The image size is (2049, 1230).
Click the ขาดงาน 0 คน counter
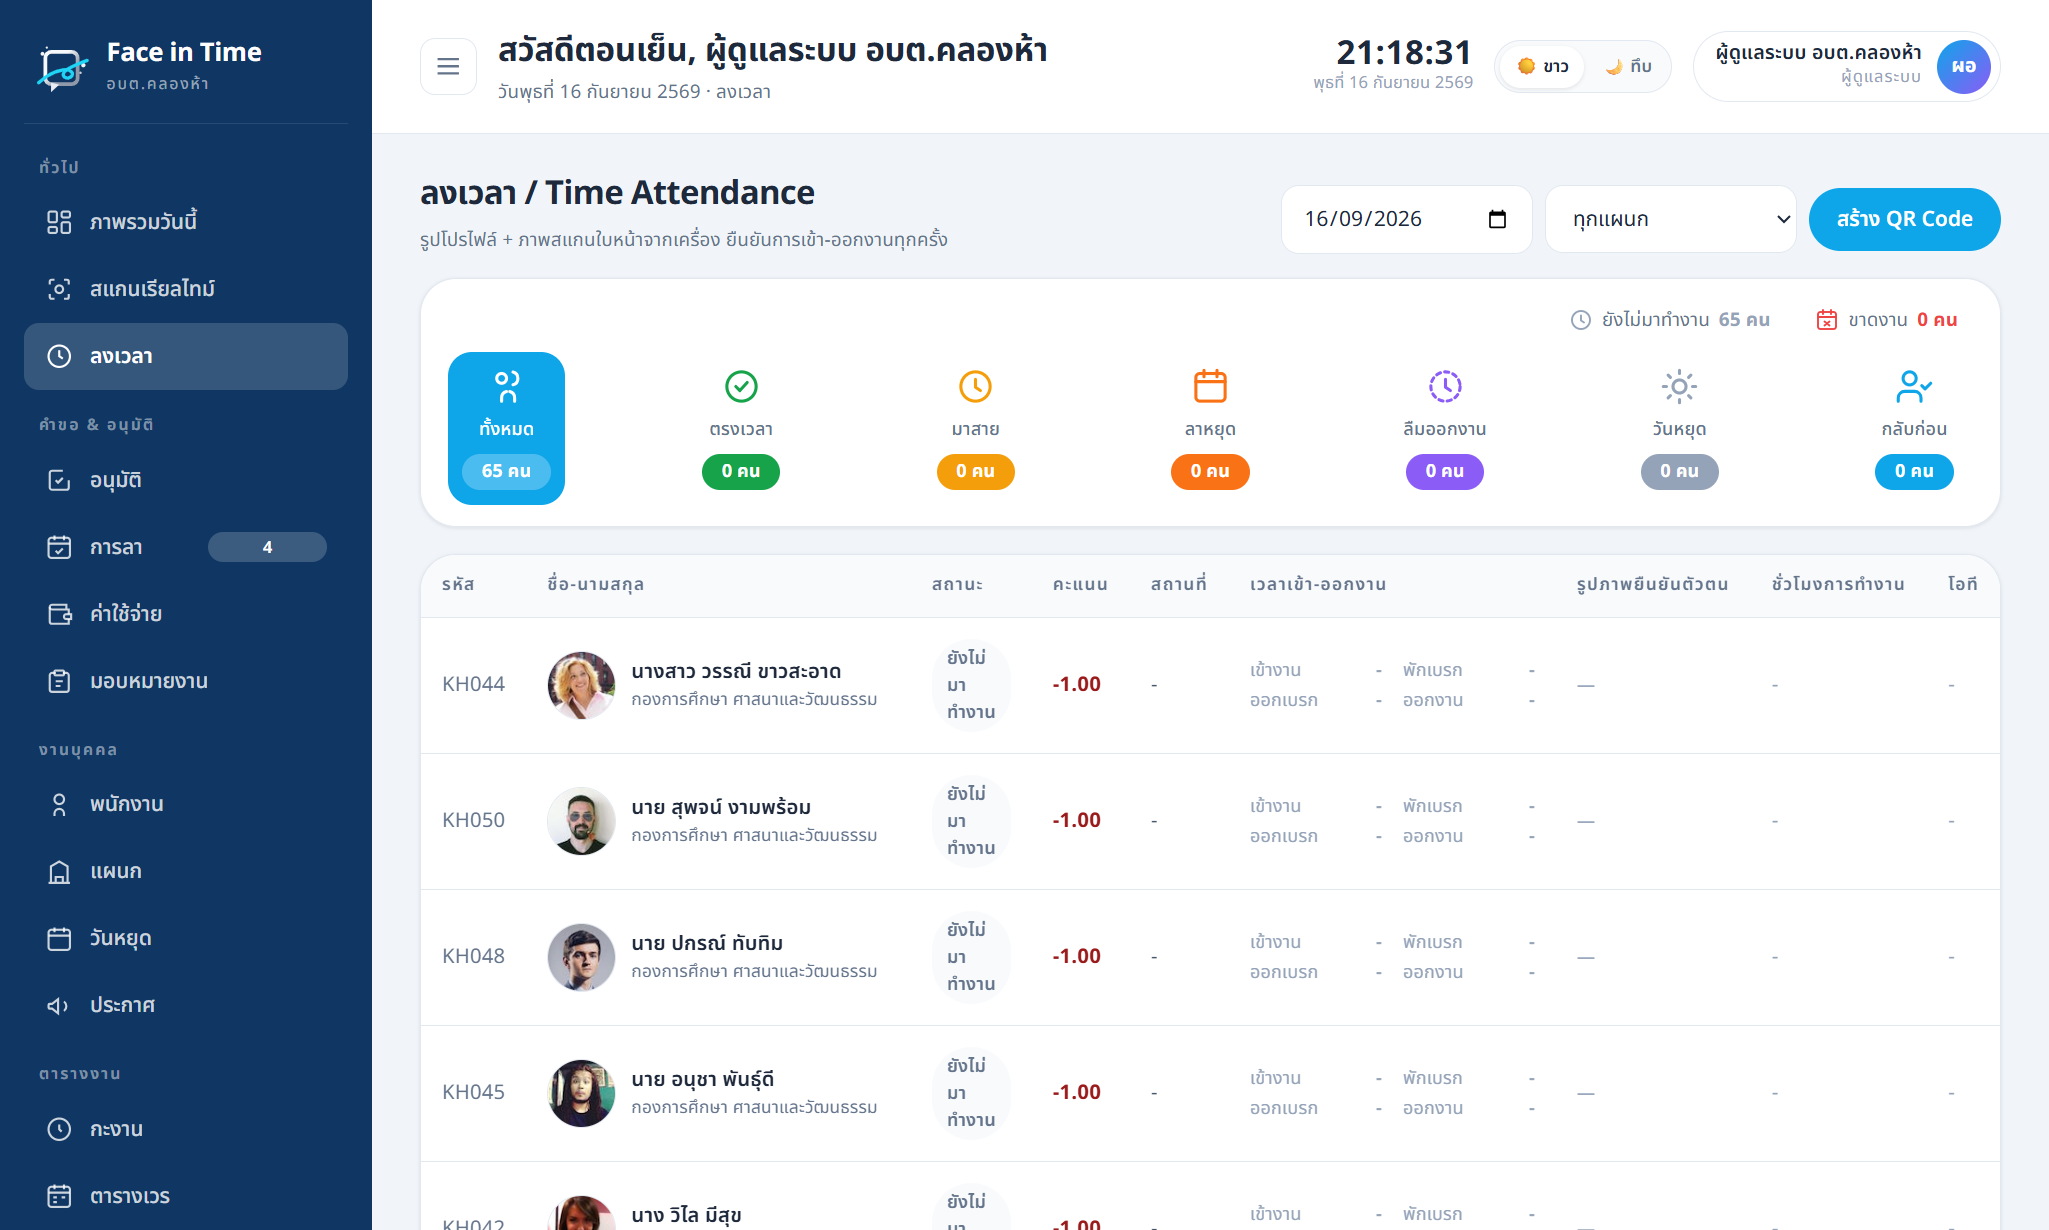1887,320
